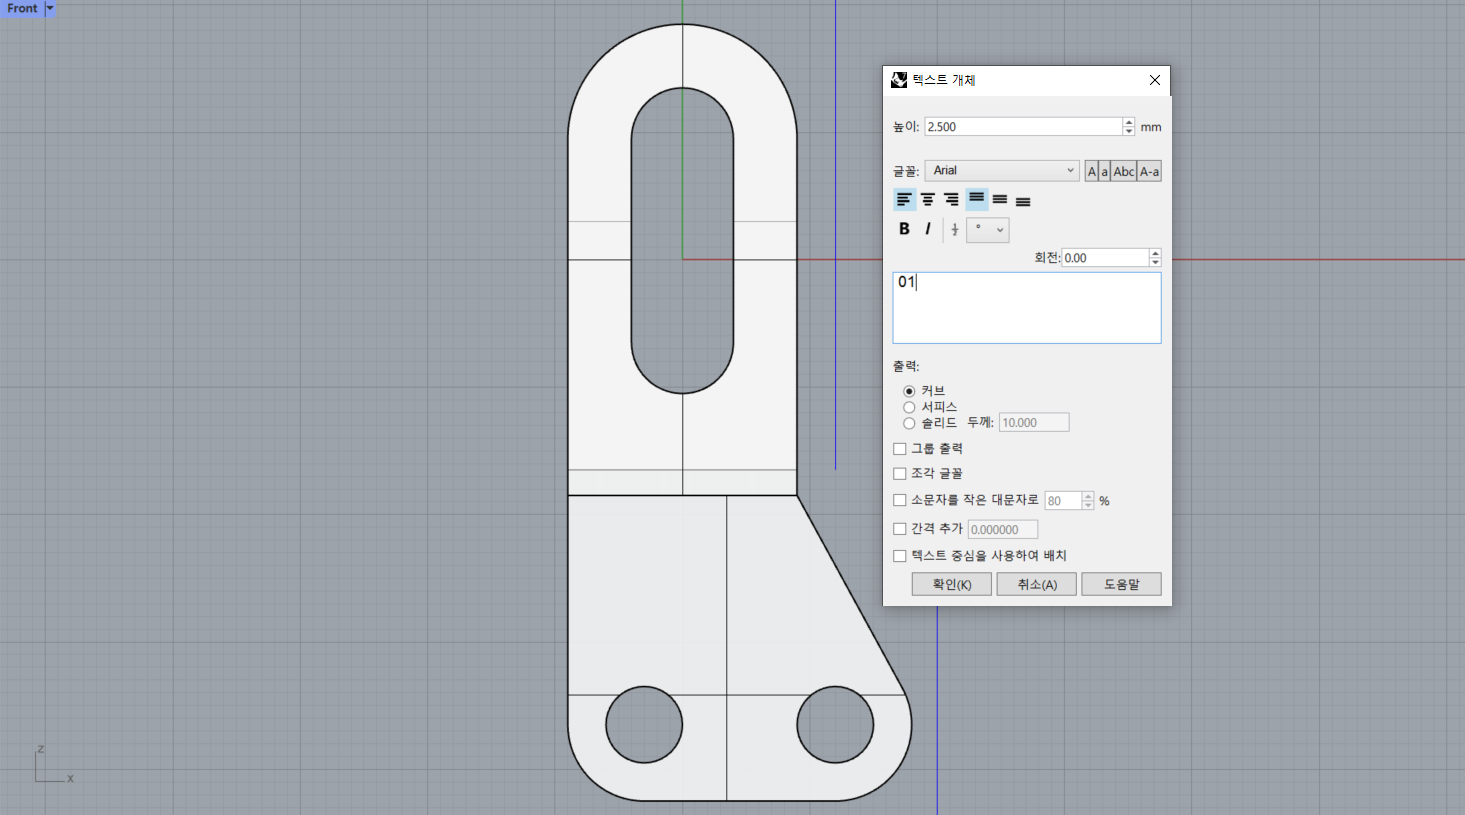Increase the 회전 rotation value

coord(1155,253)
